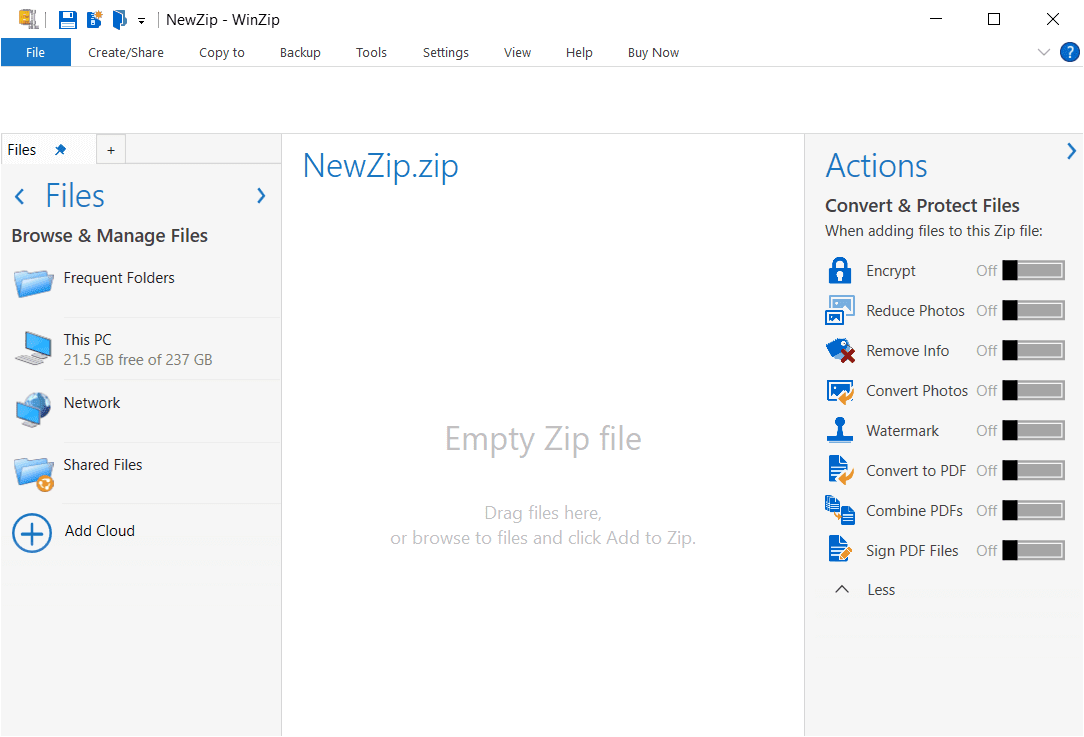Click the Shared Files folder icon
This screenshot has width=1084, height=737.
pos(34,474)
